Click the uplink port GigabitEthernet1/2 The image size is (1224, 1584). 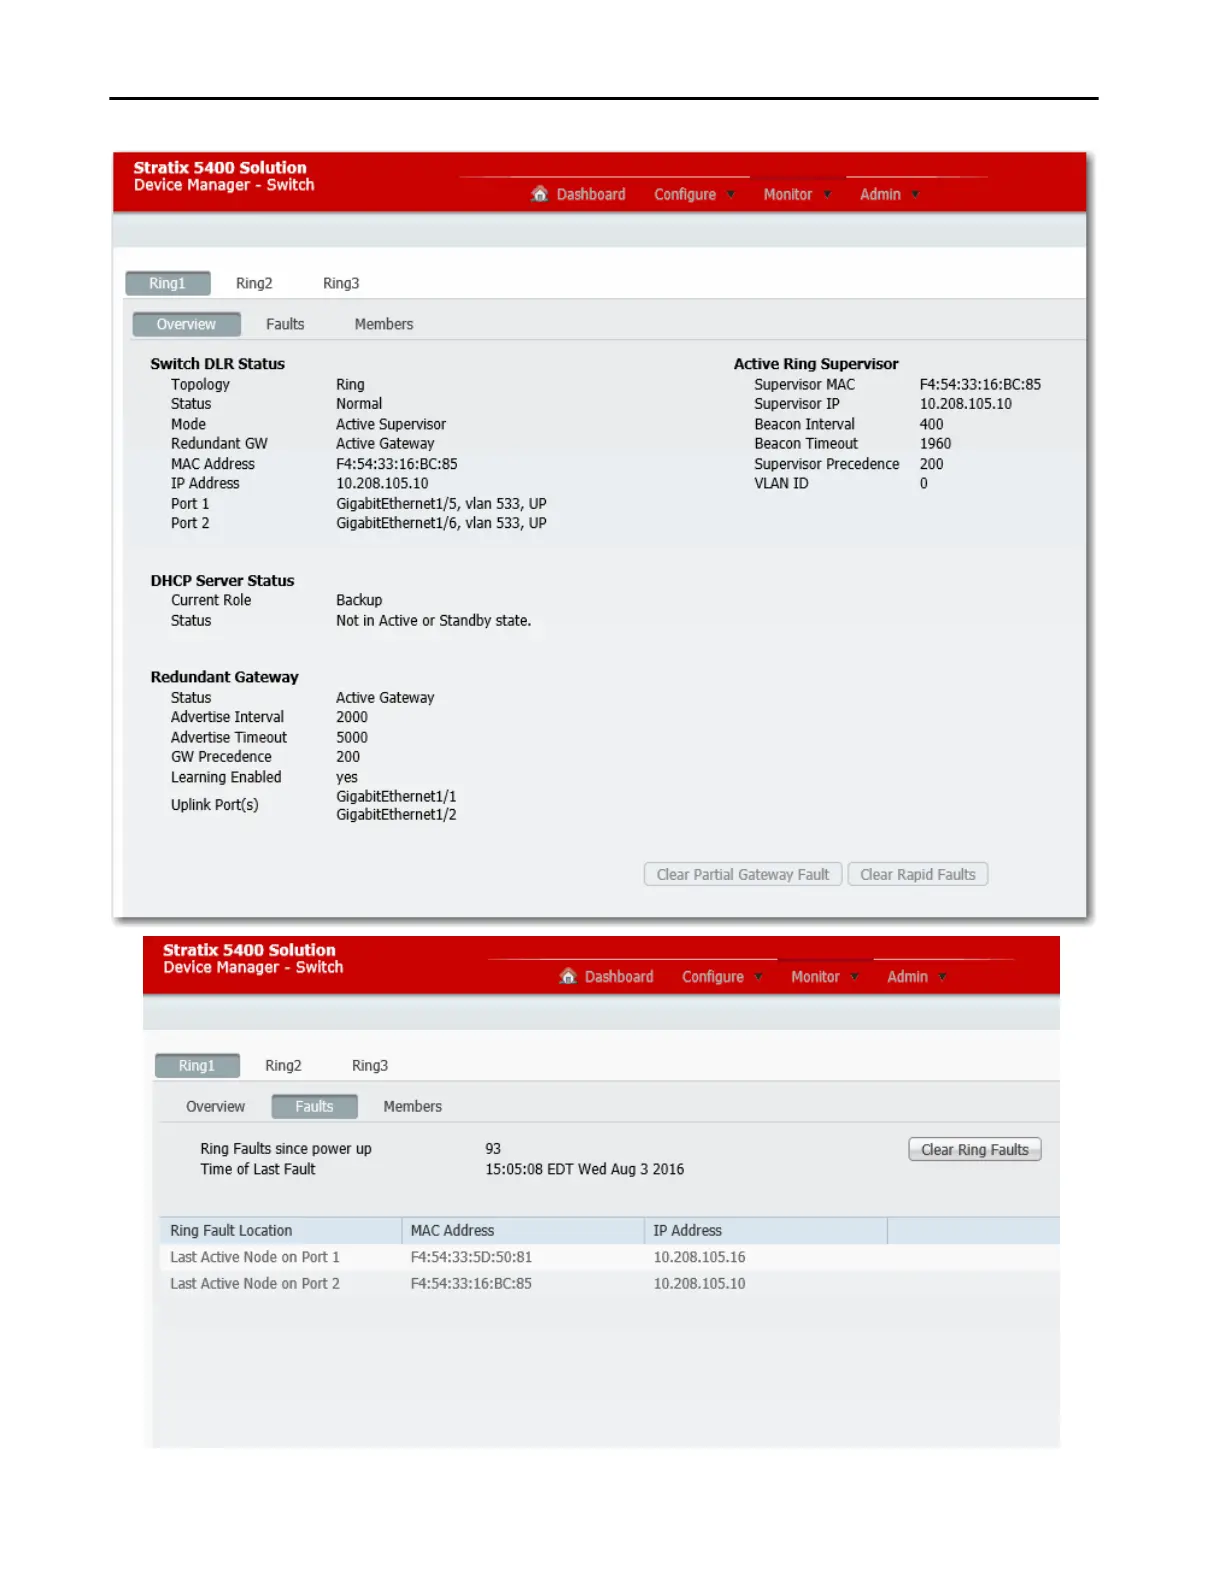pos(396,815)
